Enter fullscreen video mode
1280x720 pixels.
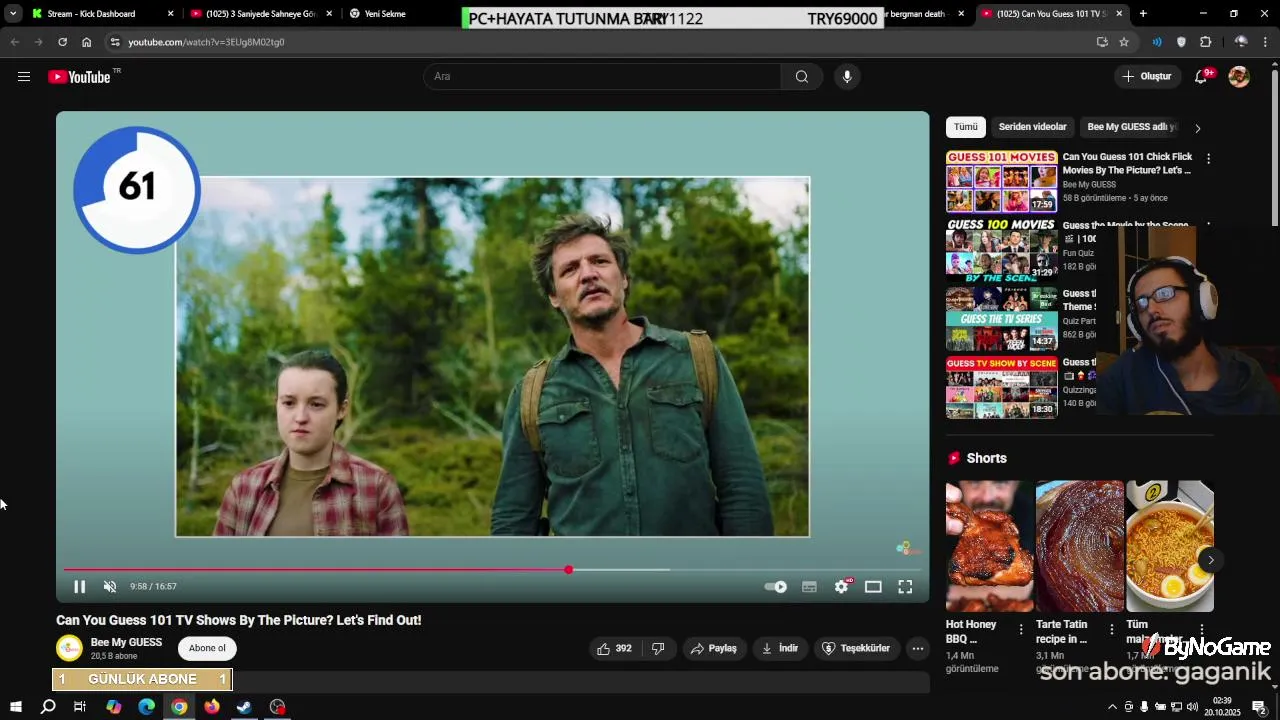pos(905,587)
